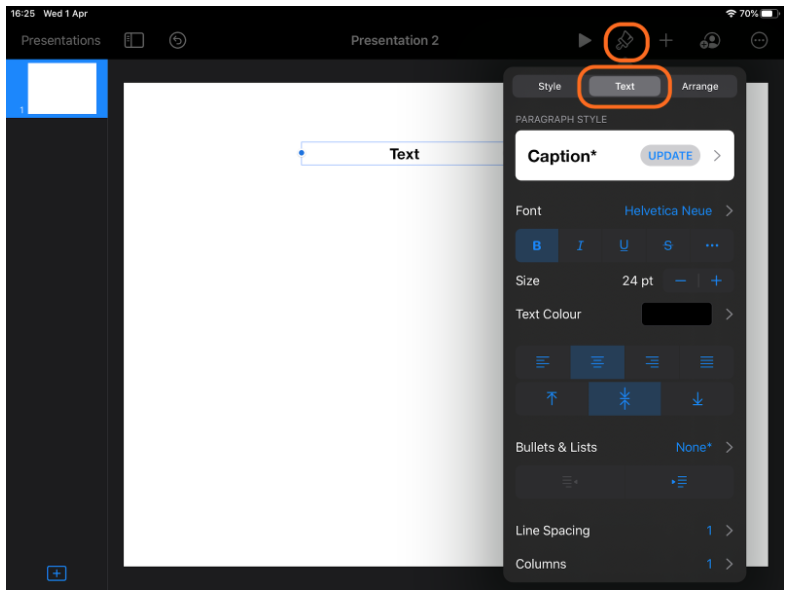Open more text options ellipsis
Screen dimensions: 796x600
point(712,246)
